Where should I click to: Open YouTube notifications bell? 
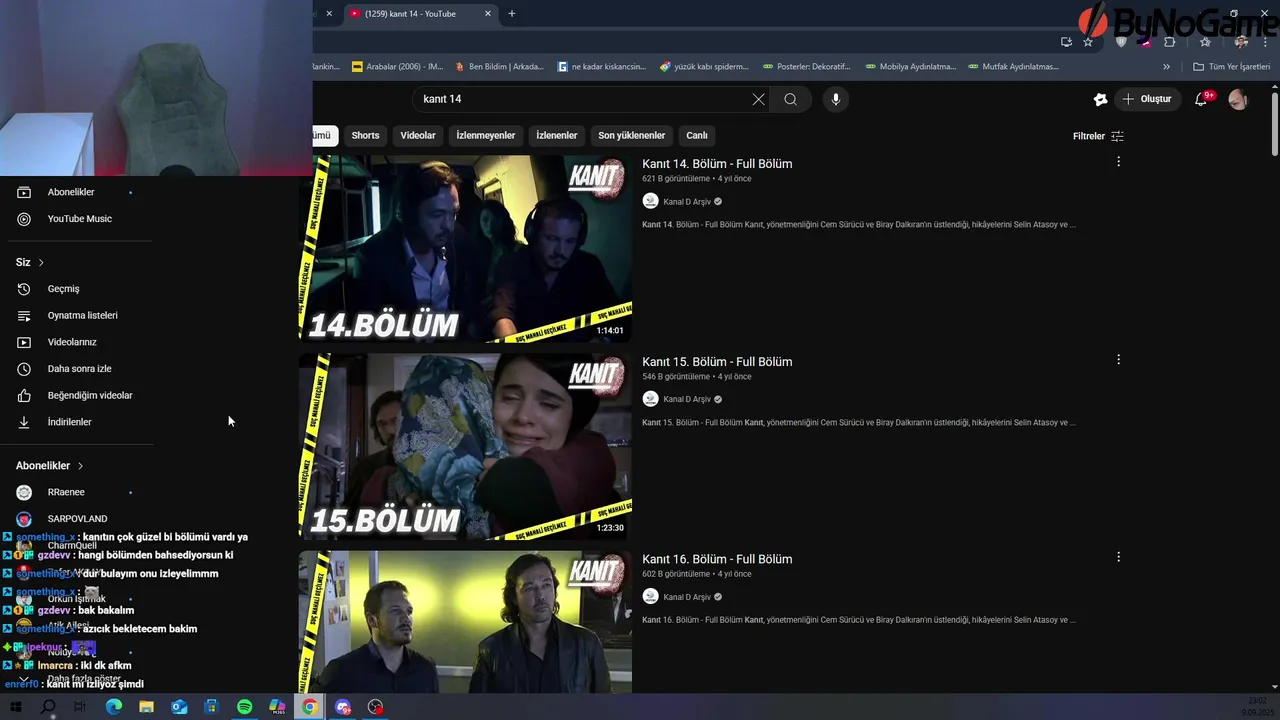click(x=1202, y=99)
